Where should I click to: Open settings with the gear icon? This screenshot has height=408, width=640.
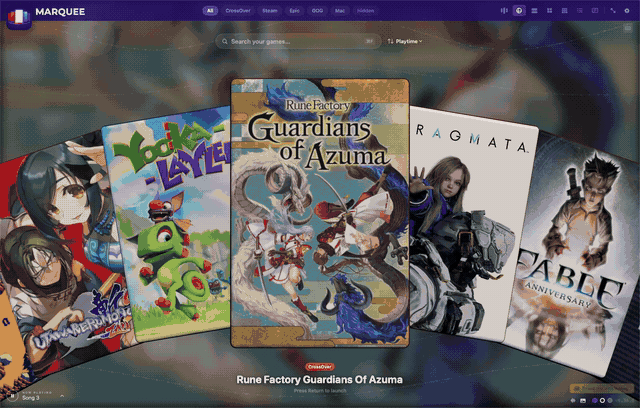(x=627, y=11)
